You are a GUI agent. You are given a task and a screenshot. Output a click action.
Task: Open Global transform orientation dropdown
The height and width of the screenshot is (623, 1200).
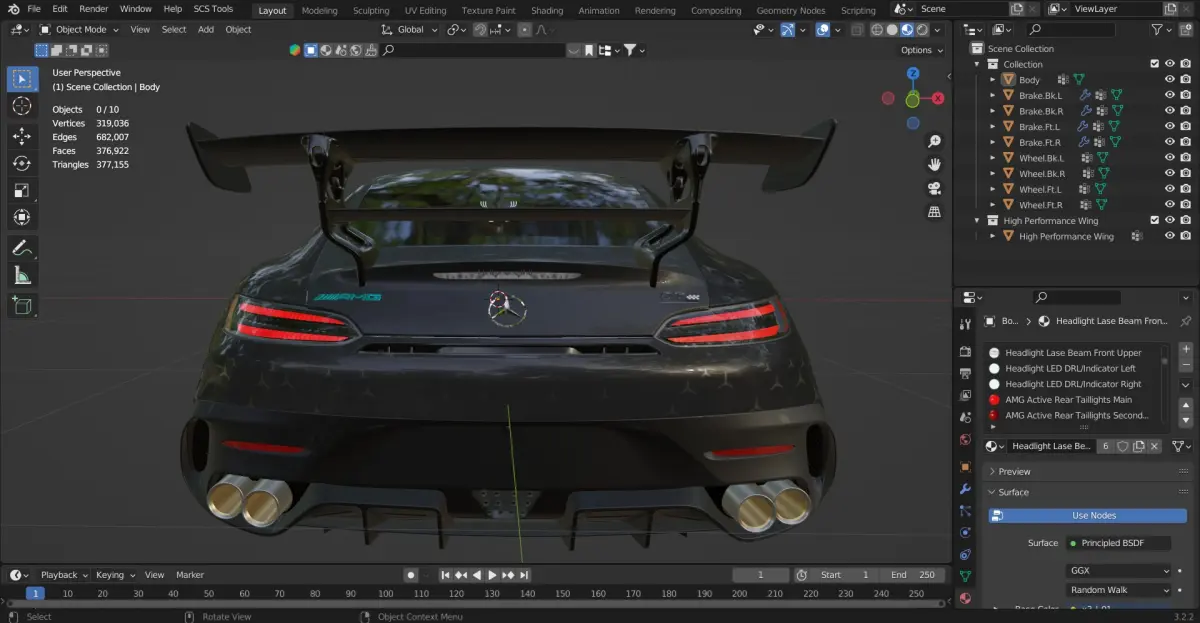pos(408,30)
